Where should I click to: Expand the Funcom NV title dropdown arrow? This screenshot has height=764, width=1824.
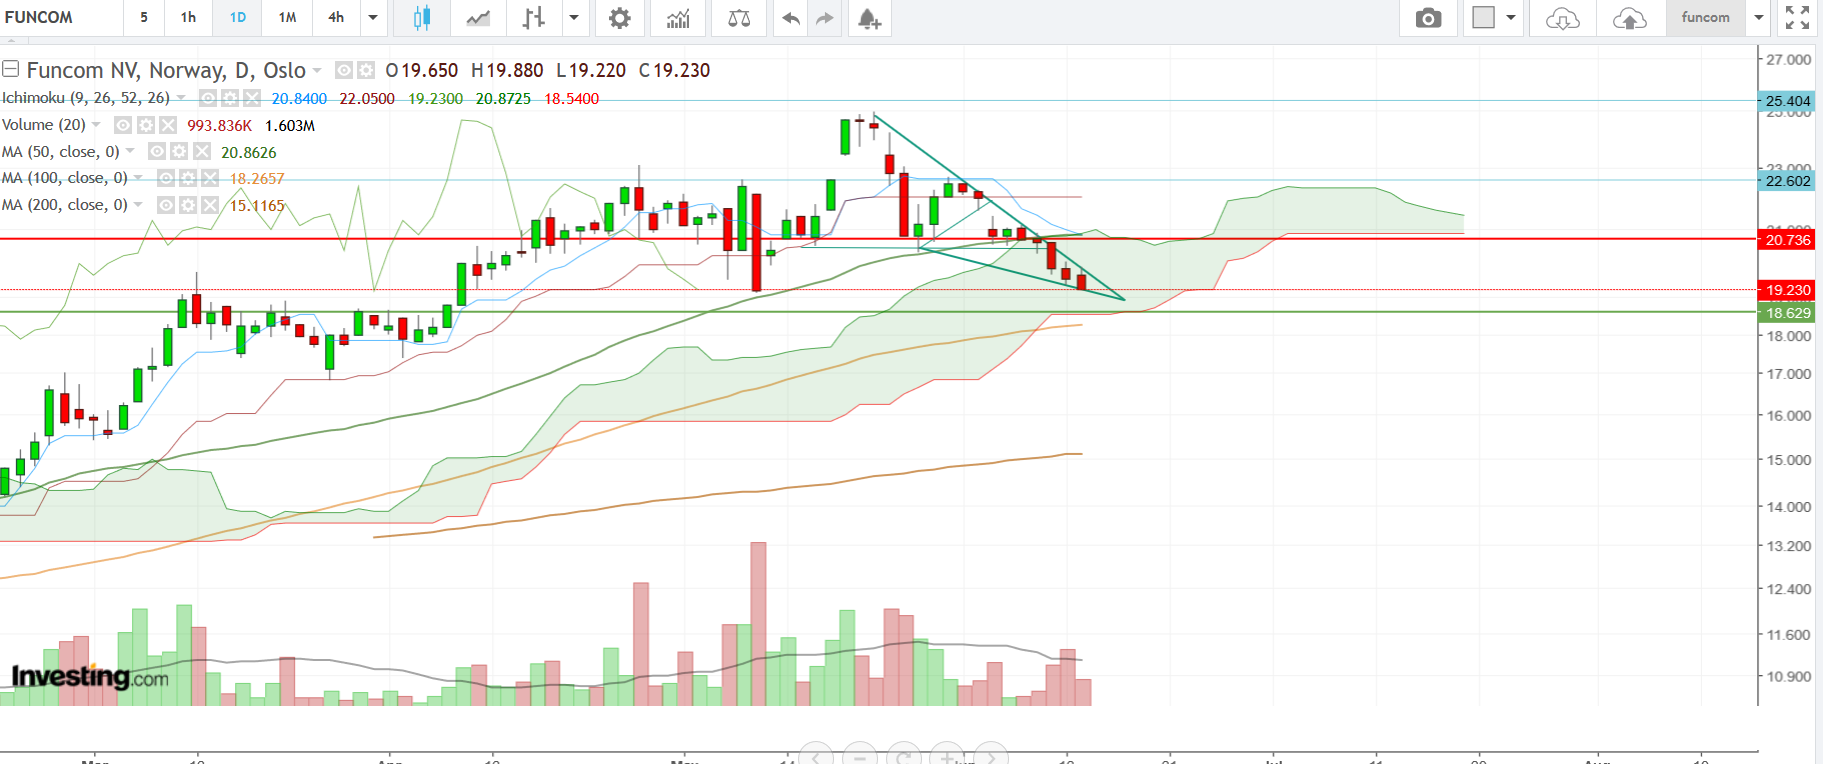tap(317, 70)
